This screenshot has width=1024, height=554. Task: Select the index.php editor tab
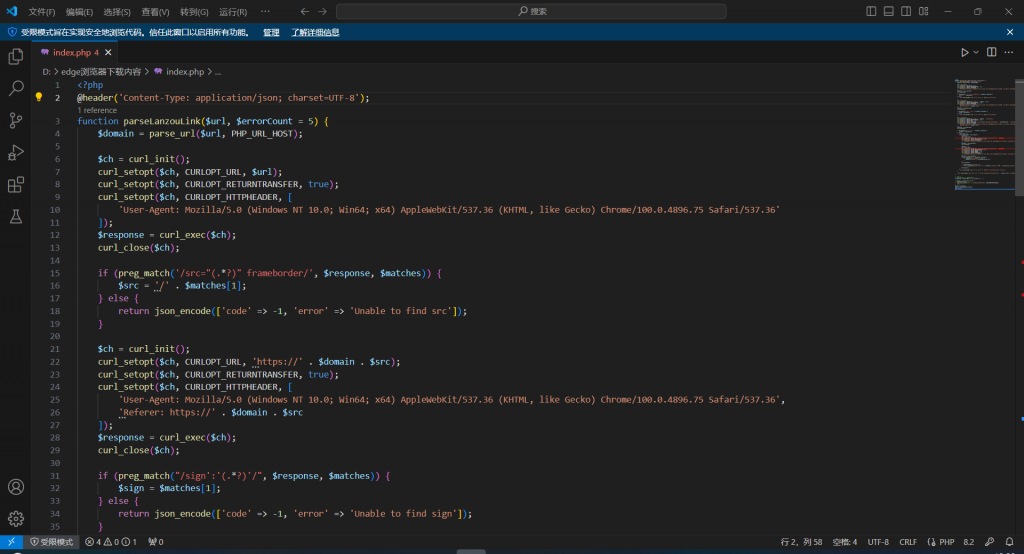[76, 52]
